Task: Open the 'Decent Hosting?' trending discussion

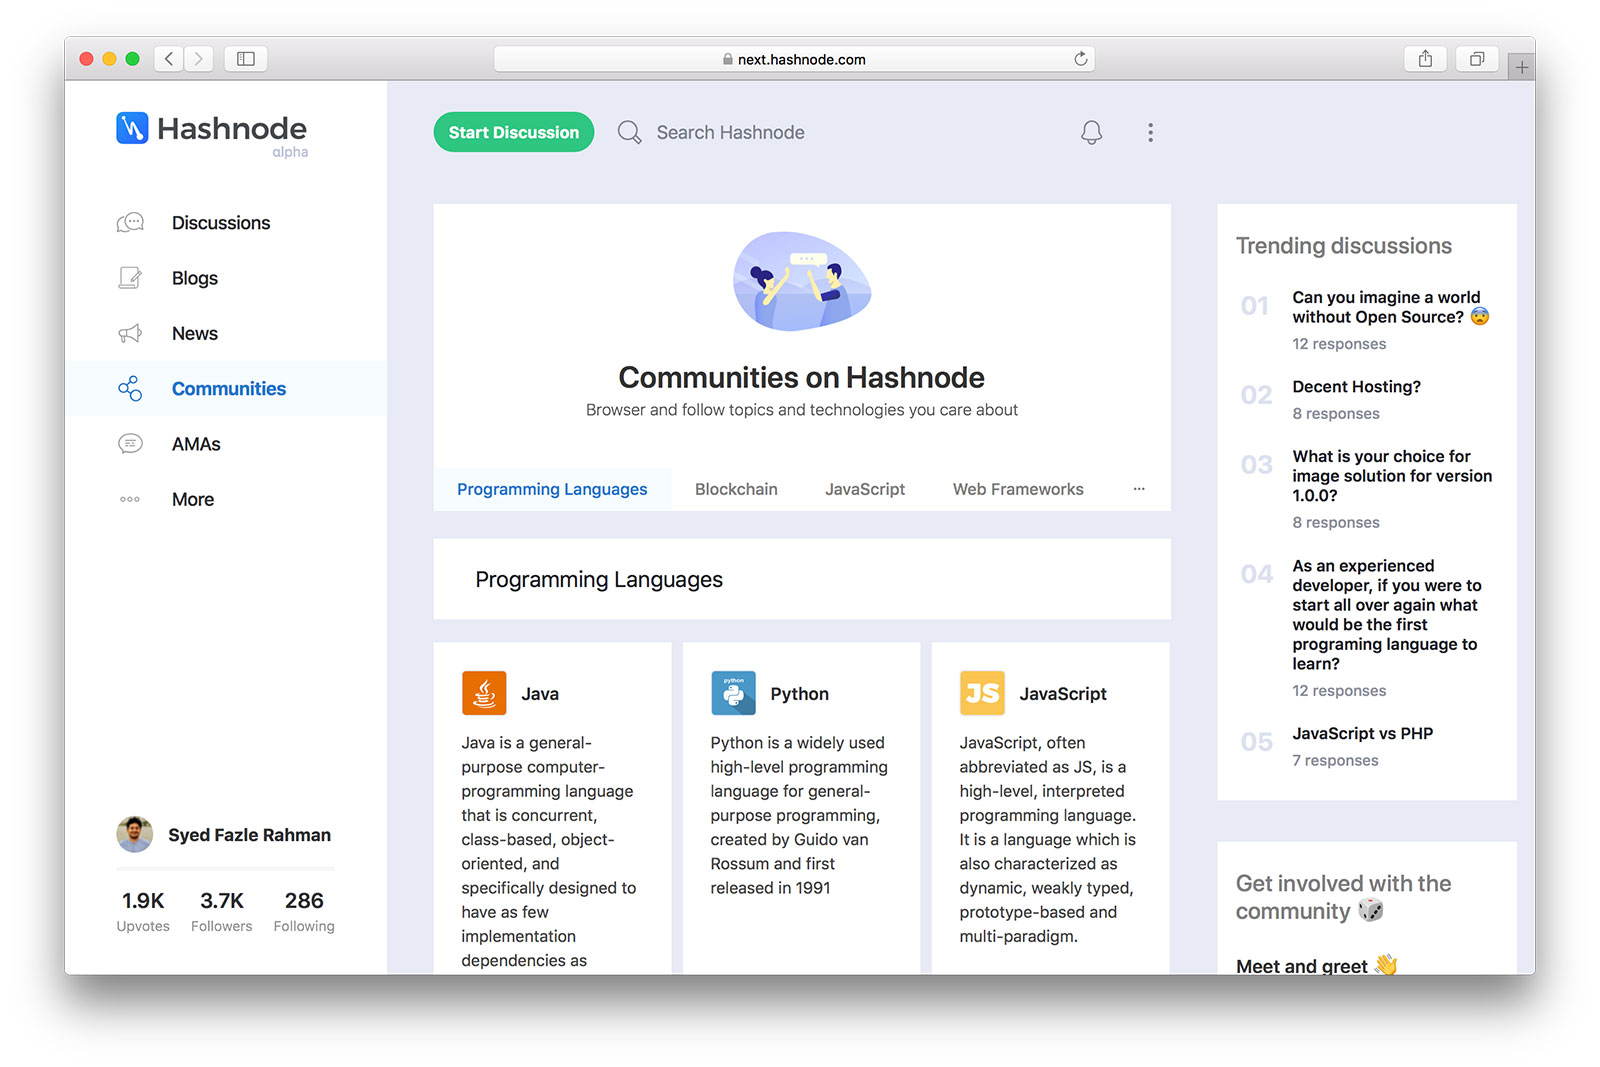Action: (1355, 387)
